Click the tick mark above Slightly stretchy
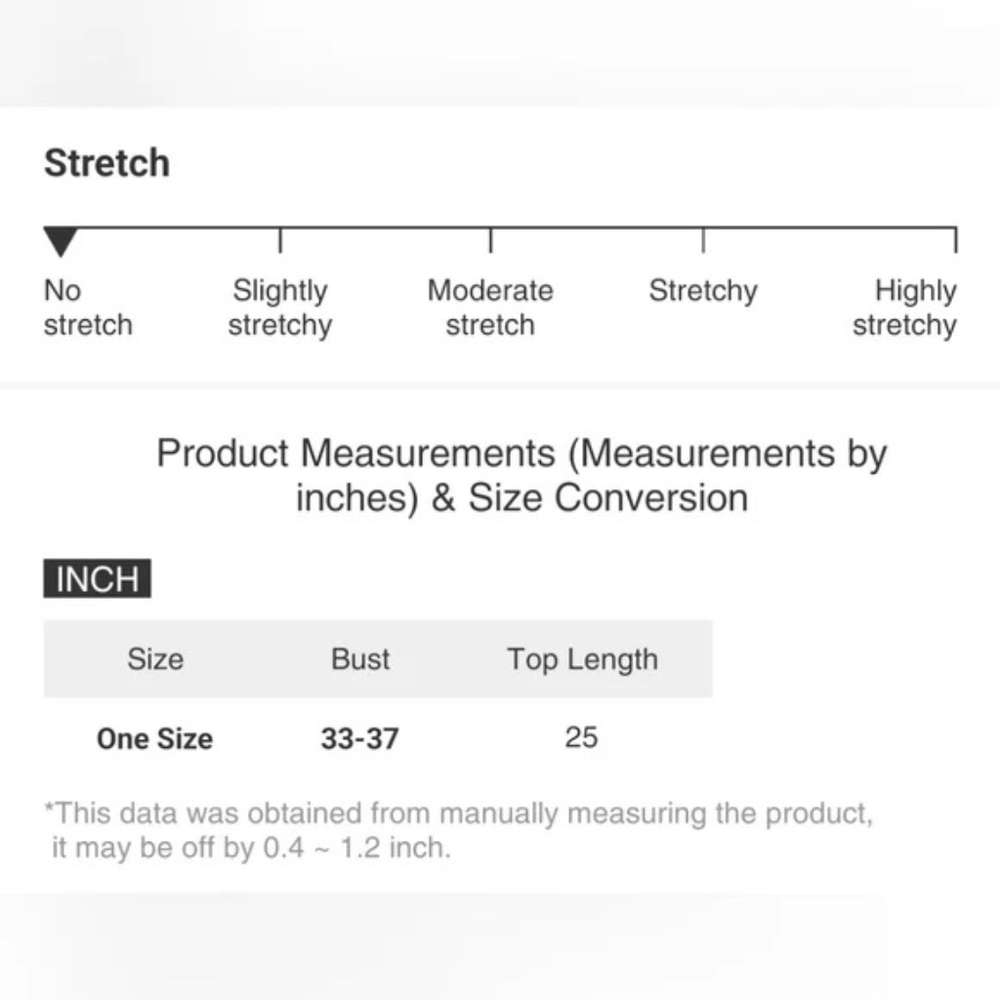This screenshot has height=1000, width=1000. coord(280,240)
